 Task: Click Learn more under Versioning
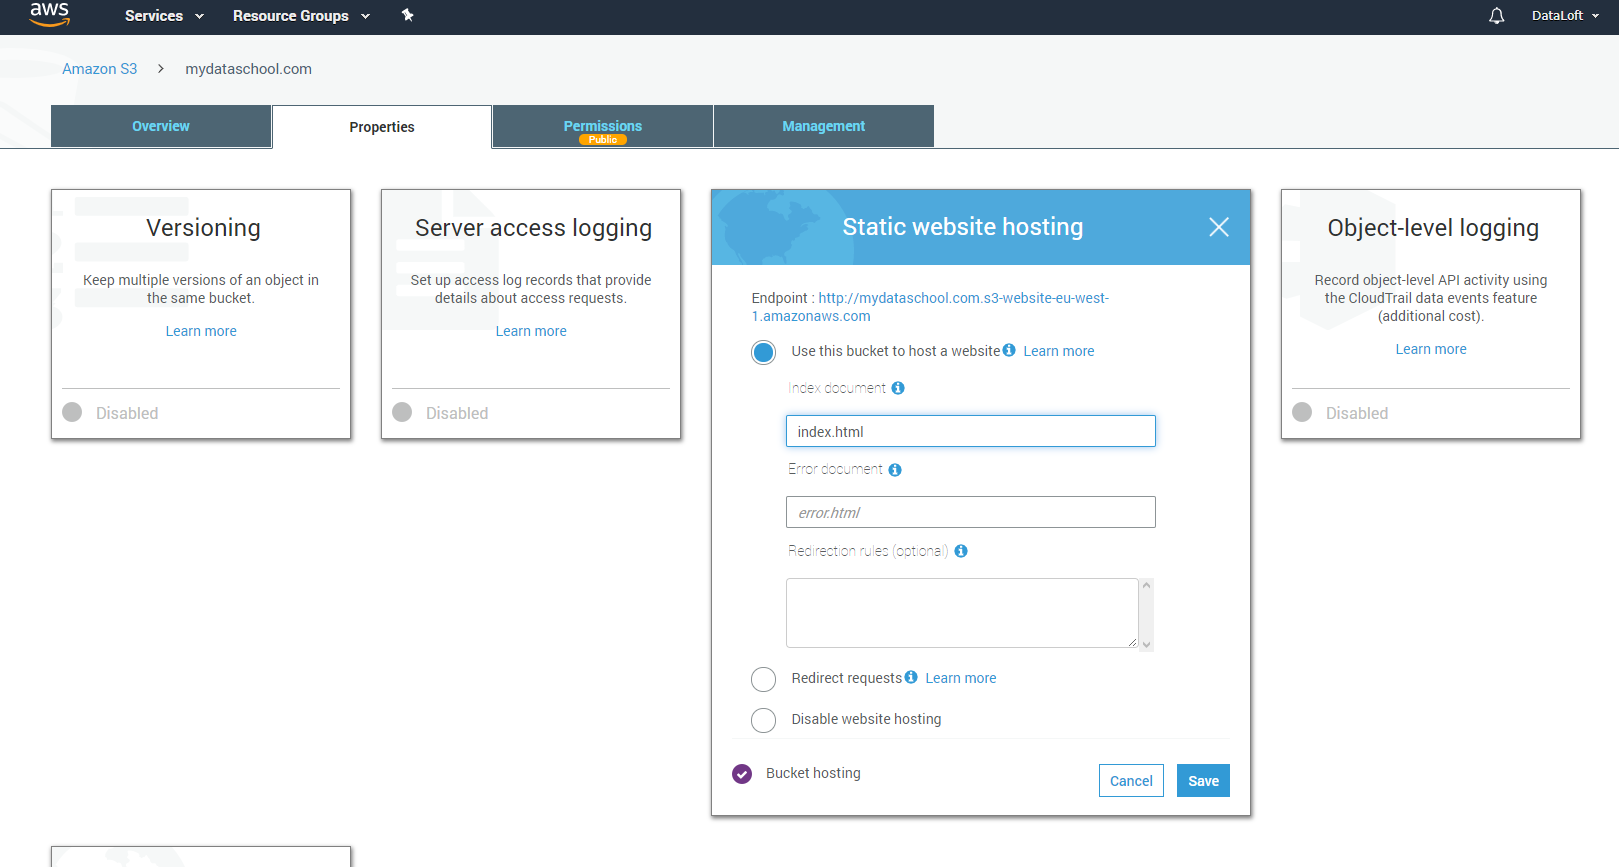point(201,331)
